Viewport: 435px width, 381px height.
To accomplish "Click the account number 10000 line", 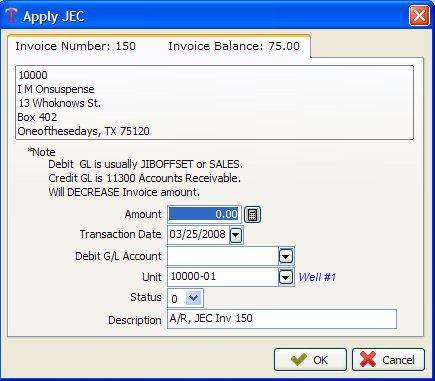I will [x=33, y=75].
